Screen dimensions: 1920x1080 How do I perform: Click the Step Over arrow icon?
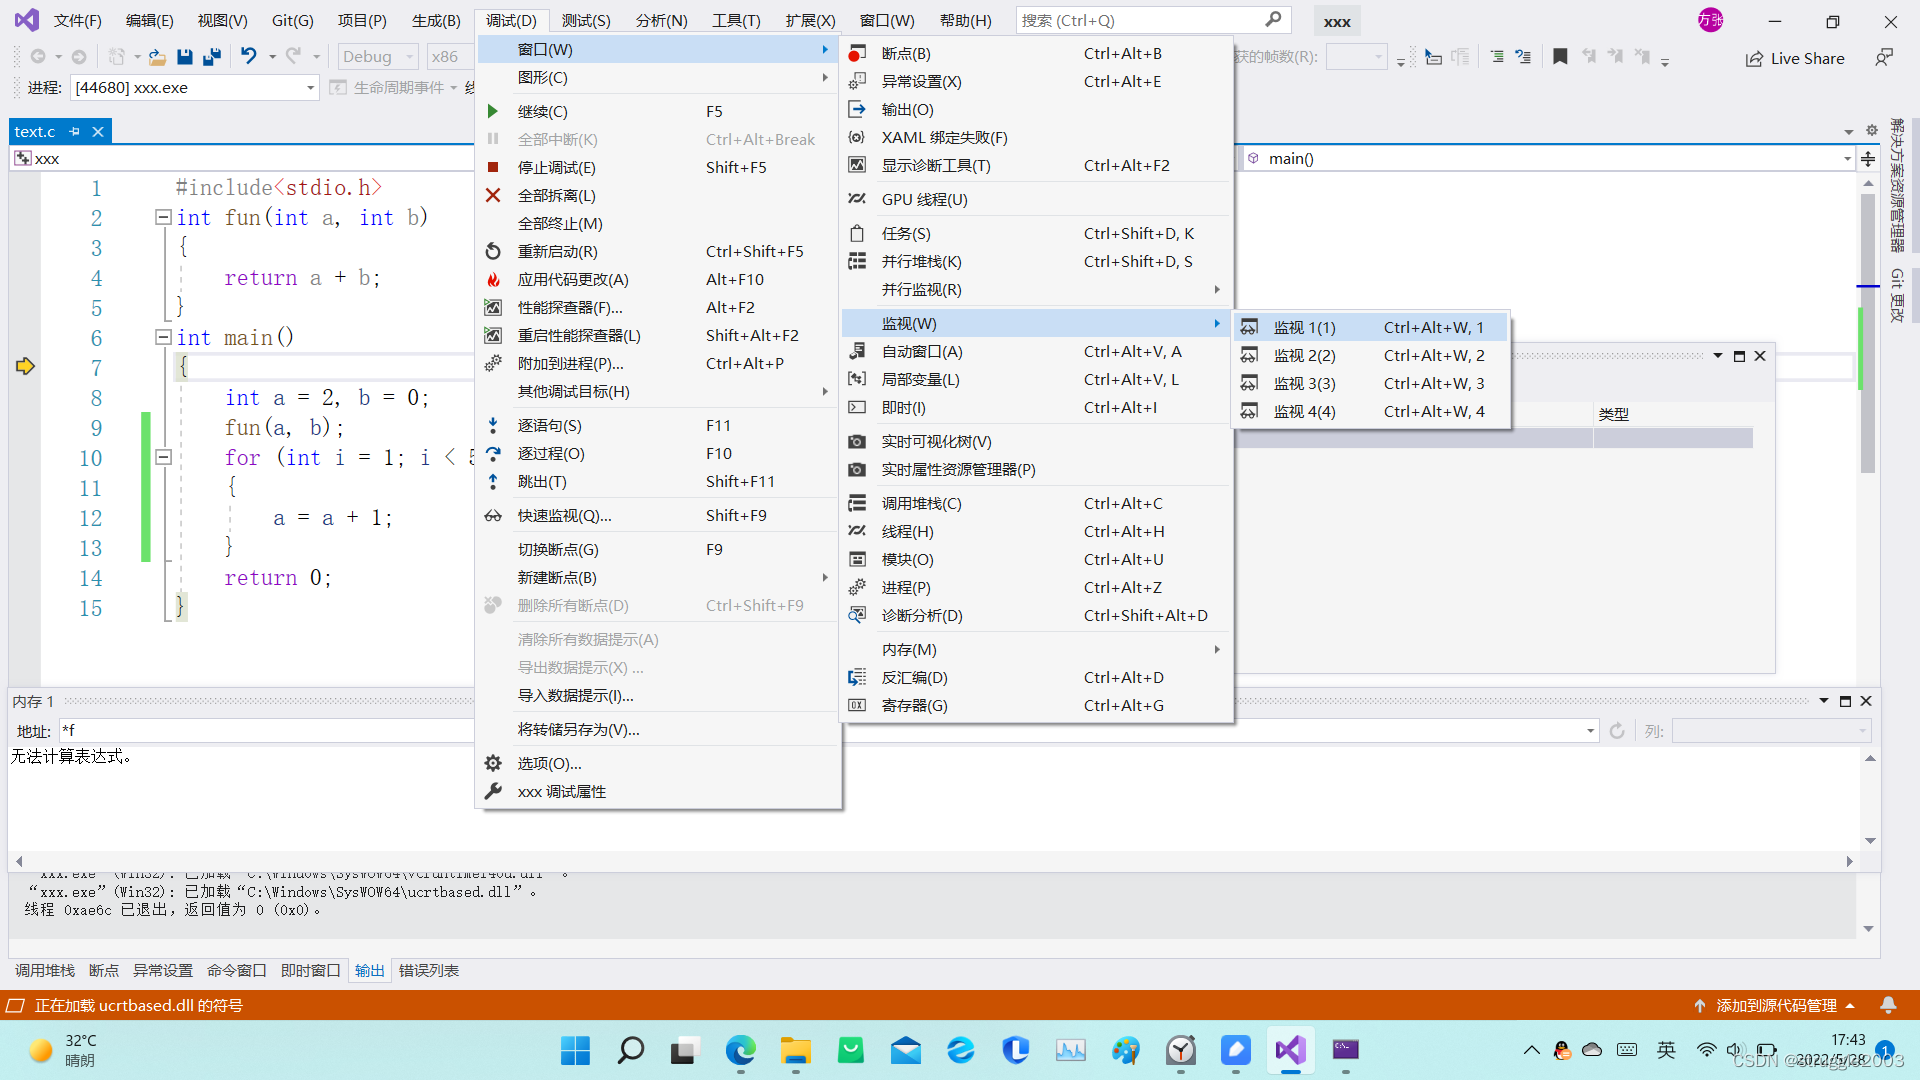point(493,453)
